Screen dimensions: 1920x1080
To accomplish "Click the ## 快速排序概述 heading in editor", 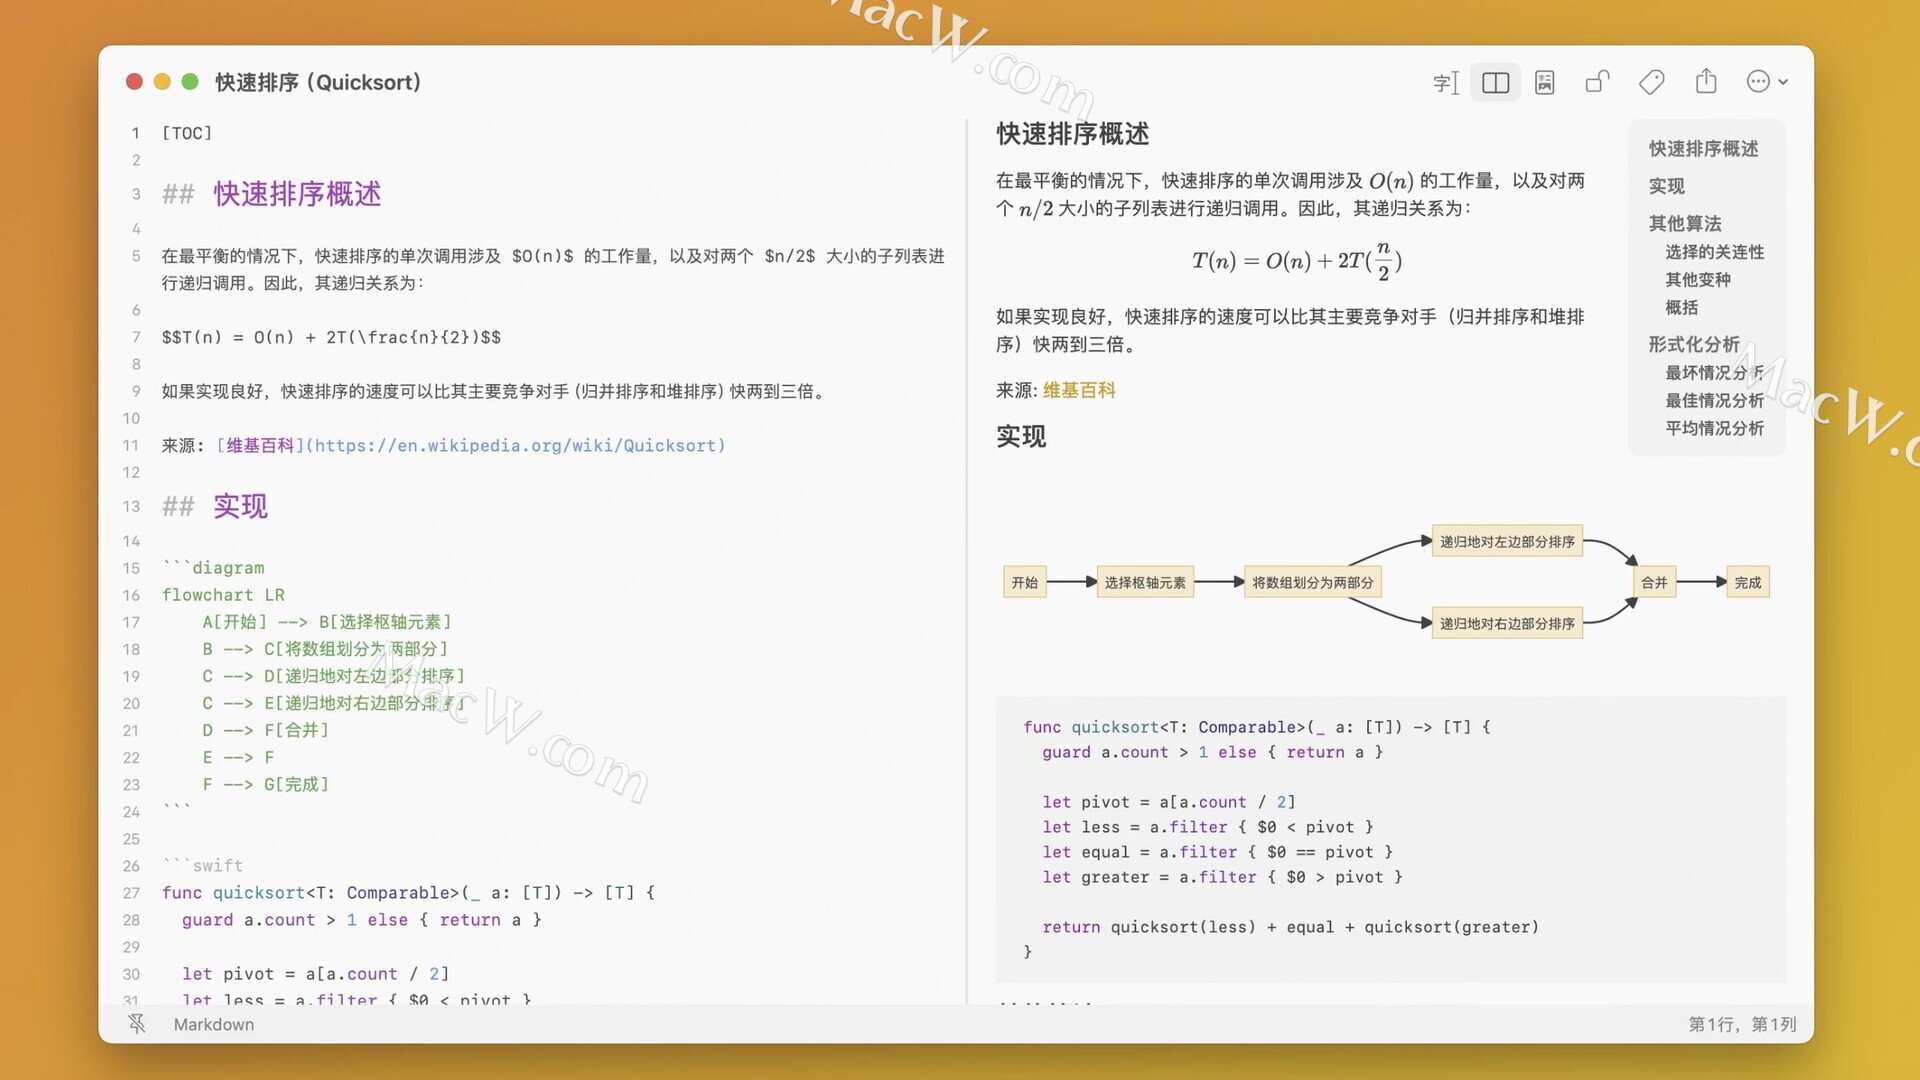I will tap(272, 194).
